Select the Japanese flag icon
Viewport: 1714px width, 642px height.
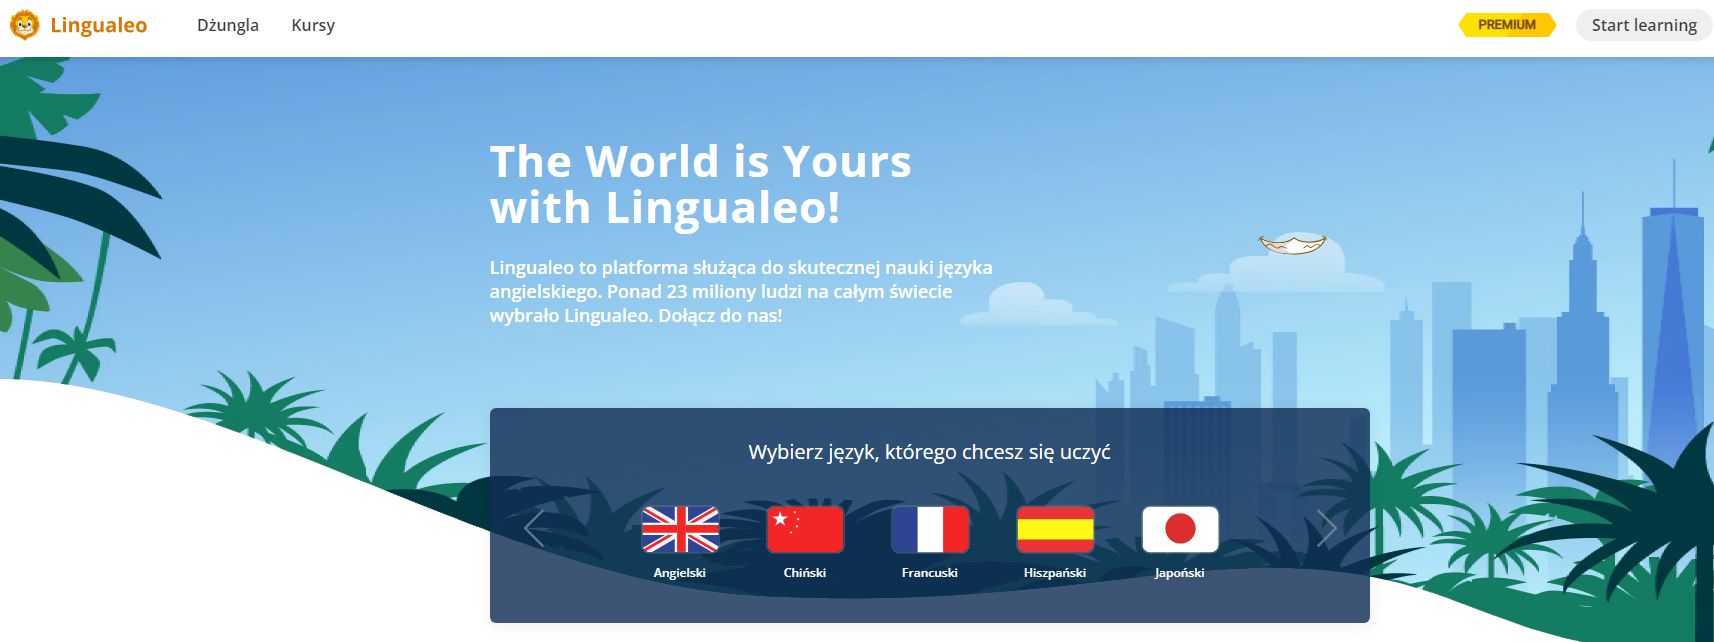pyautogui.click(x=1180, y=529)
